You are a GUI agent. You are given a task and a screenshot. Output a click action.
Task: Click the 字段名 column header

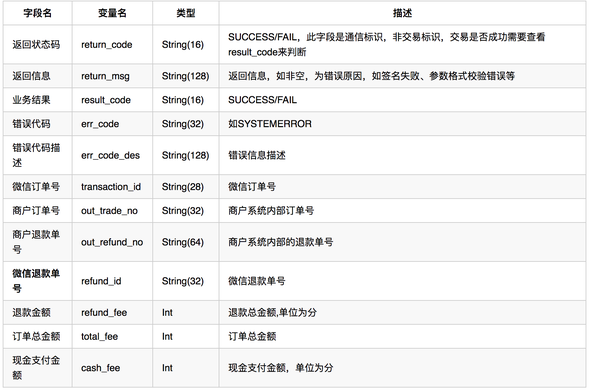(38, 13)
